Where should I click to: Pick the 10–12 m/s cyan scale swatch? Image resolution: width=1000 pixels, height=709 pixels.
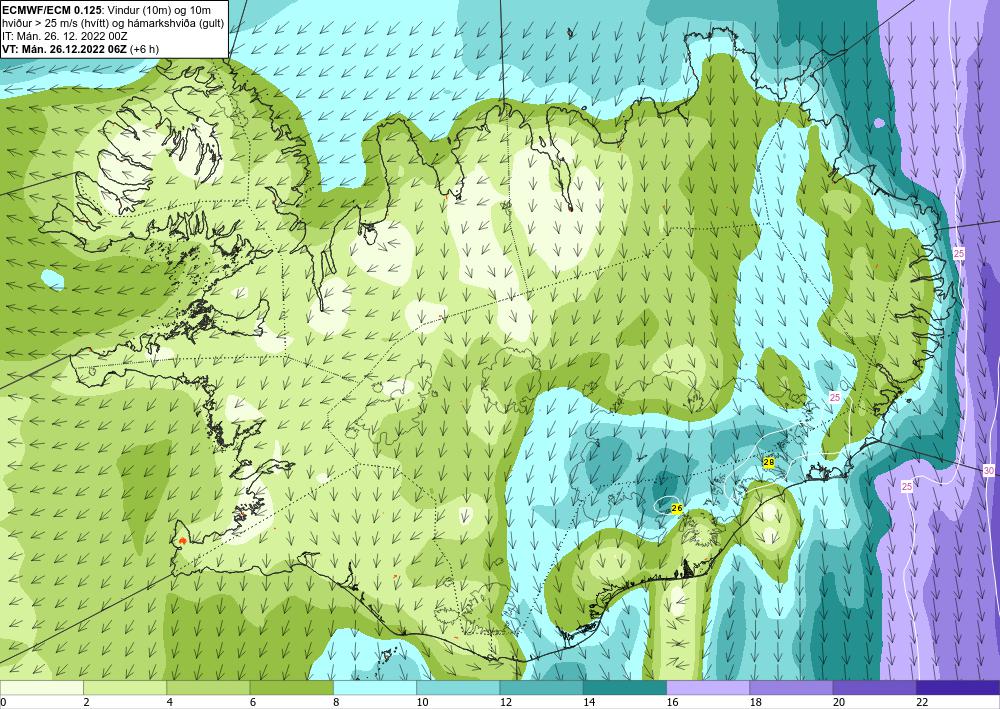[458, 687]
